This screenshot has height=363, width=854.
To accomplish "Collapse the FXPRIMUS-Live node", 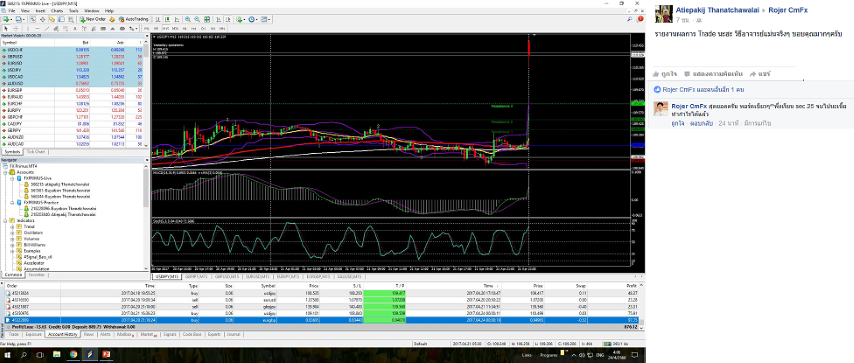I will tap(13, 178).
